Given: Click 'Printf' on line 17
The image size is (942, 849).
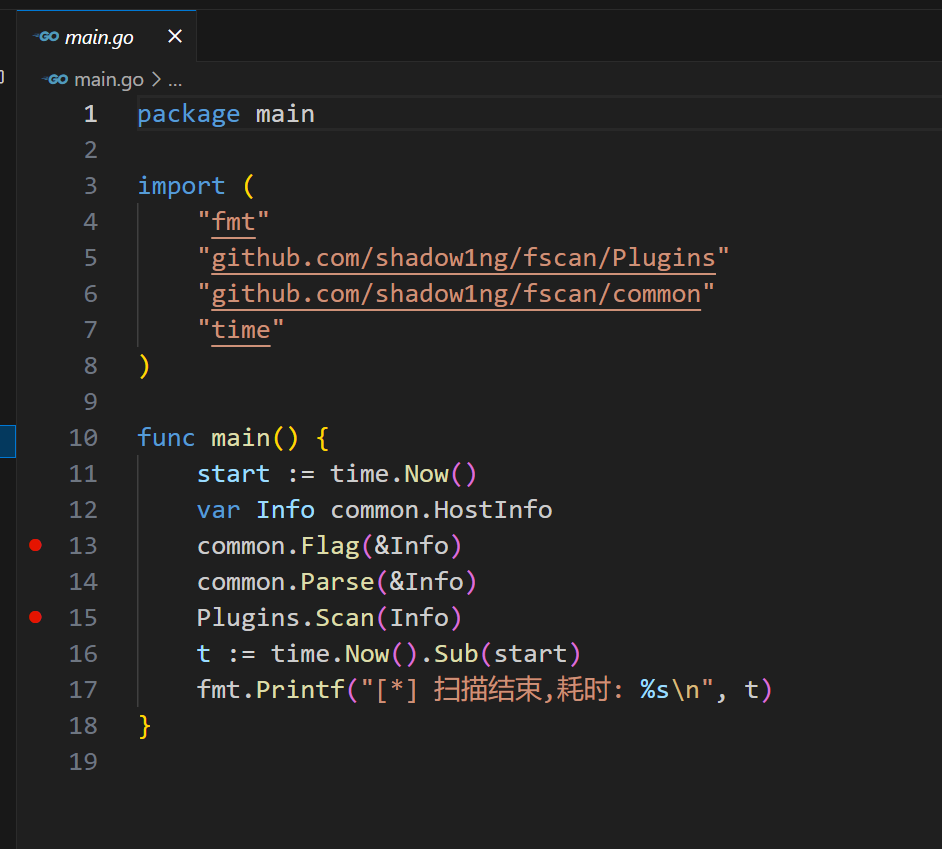Looking at the screenshot, I should click(300, 690).
